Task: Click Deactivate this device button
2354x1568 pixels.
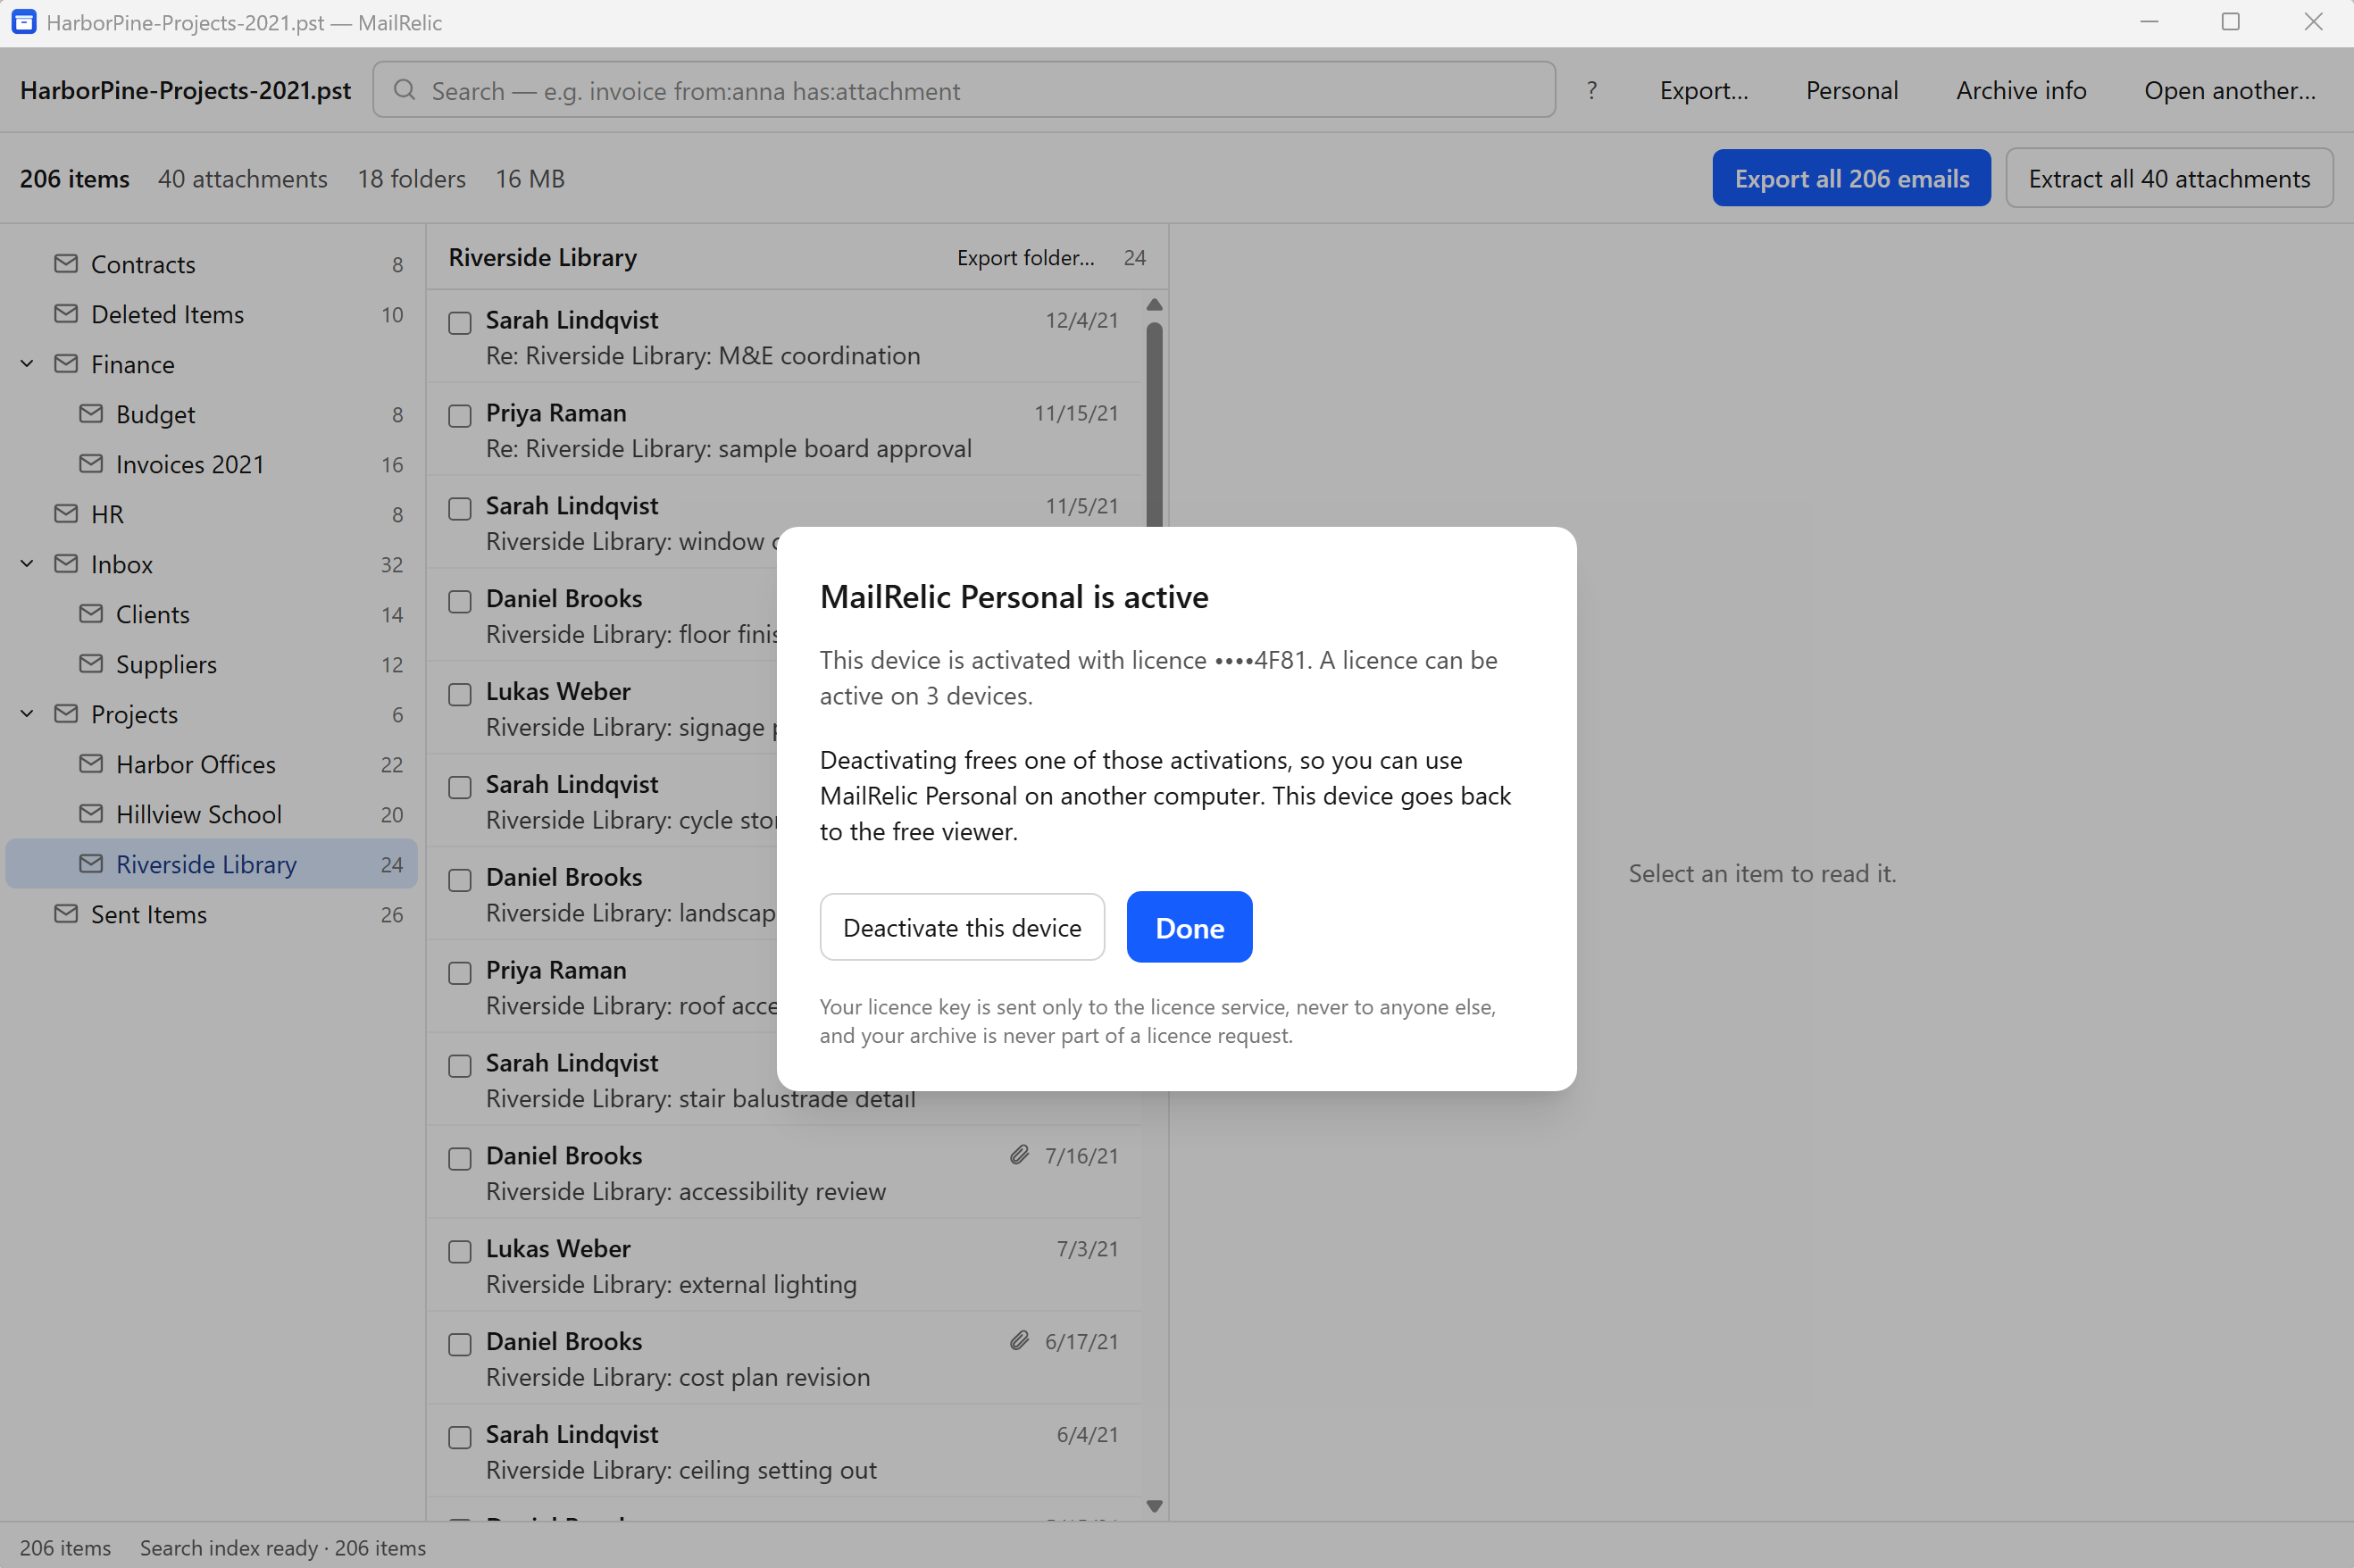Action: click(962, 927)
